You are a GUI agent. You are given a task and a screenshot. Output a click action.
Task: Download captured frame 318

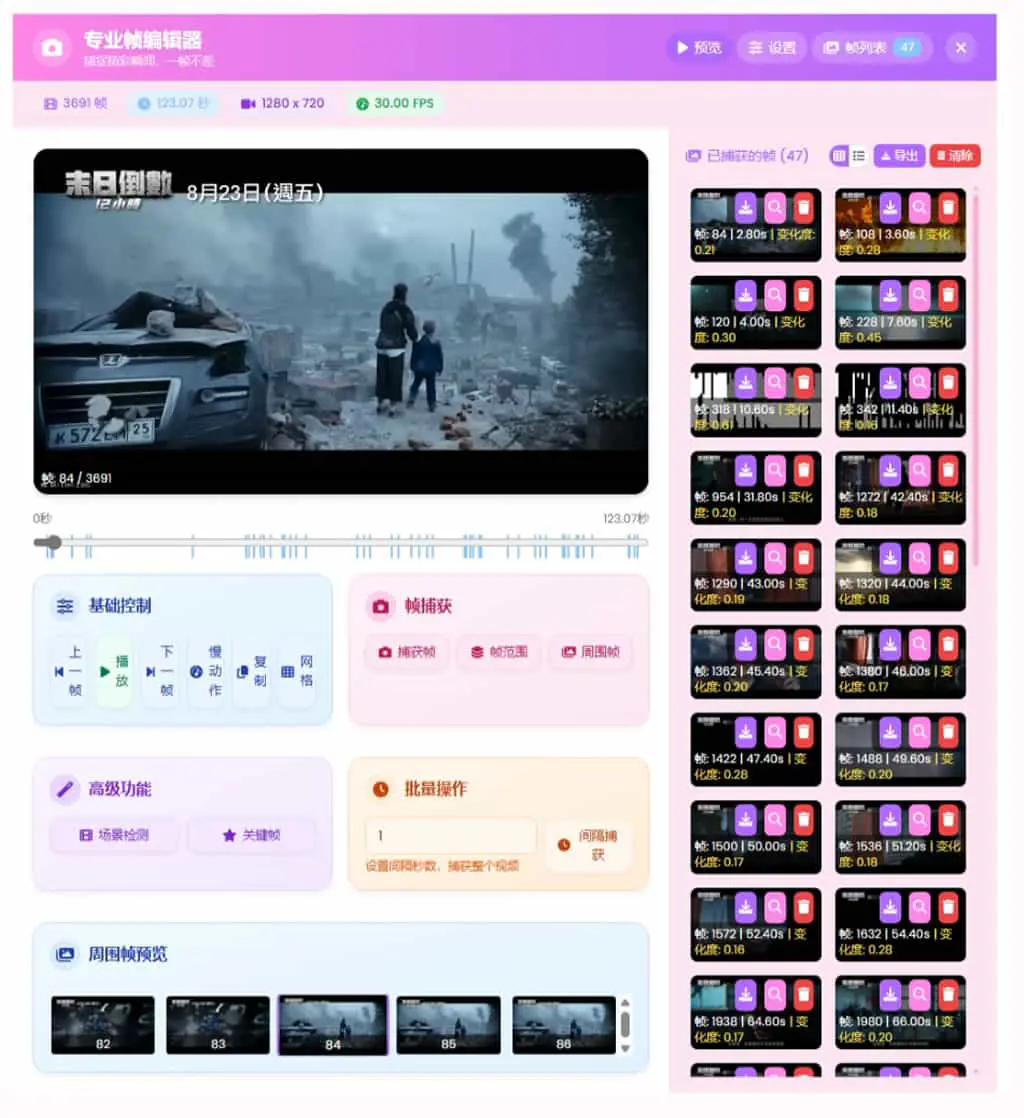point(745,383)
